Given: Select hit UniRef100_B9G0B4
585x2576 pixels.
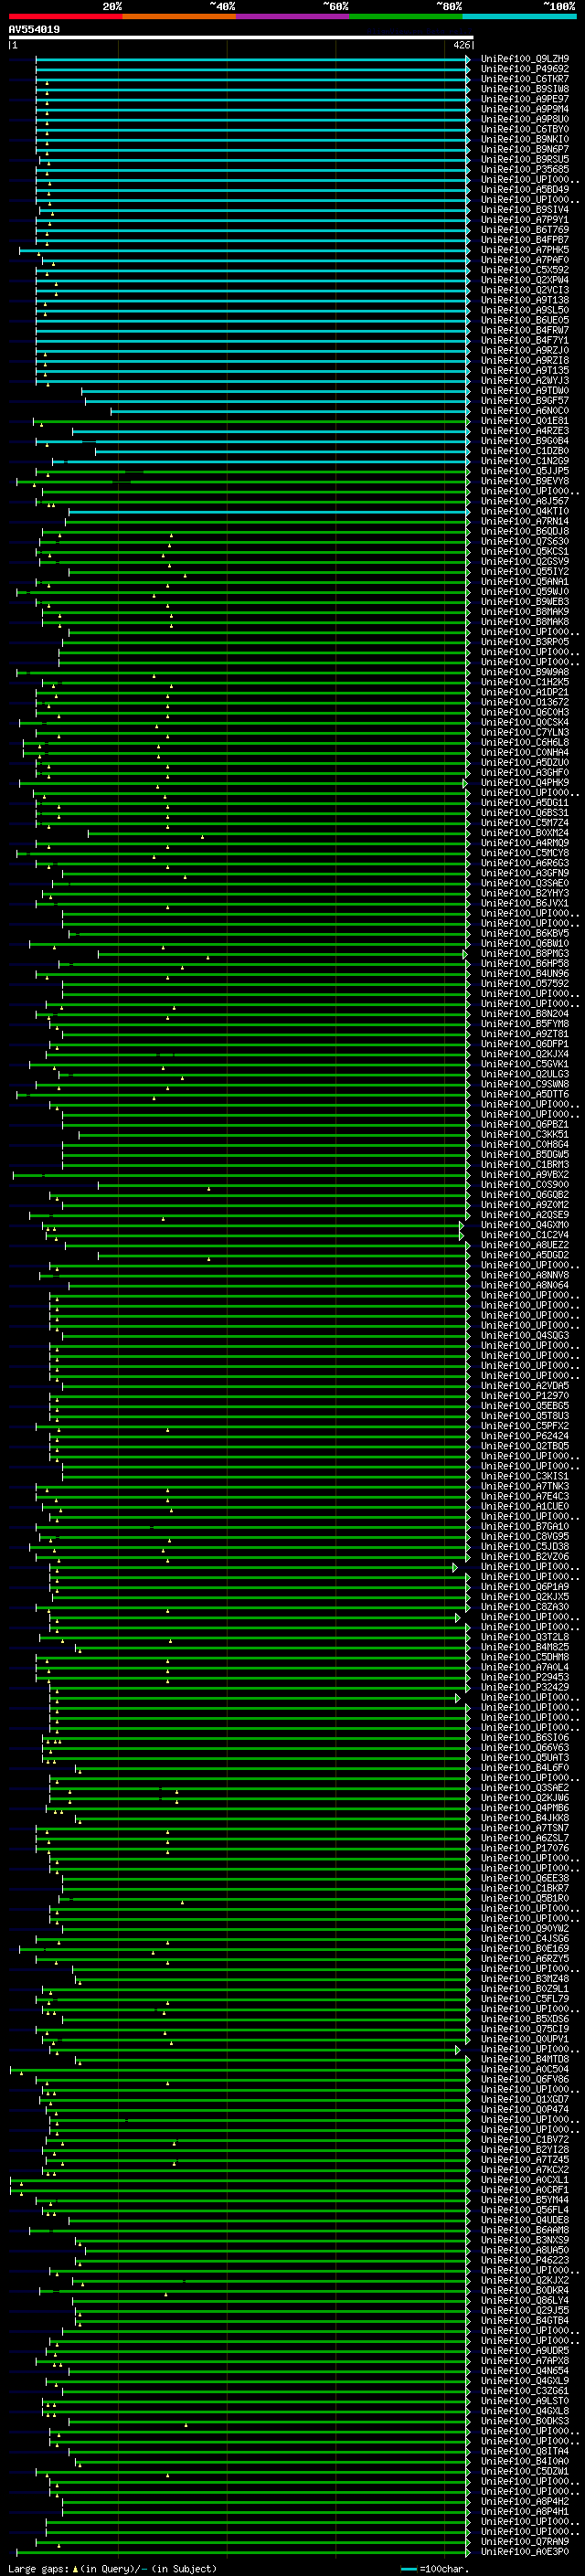Looking at the screenshot, I should (x=525, y=441).
